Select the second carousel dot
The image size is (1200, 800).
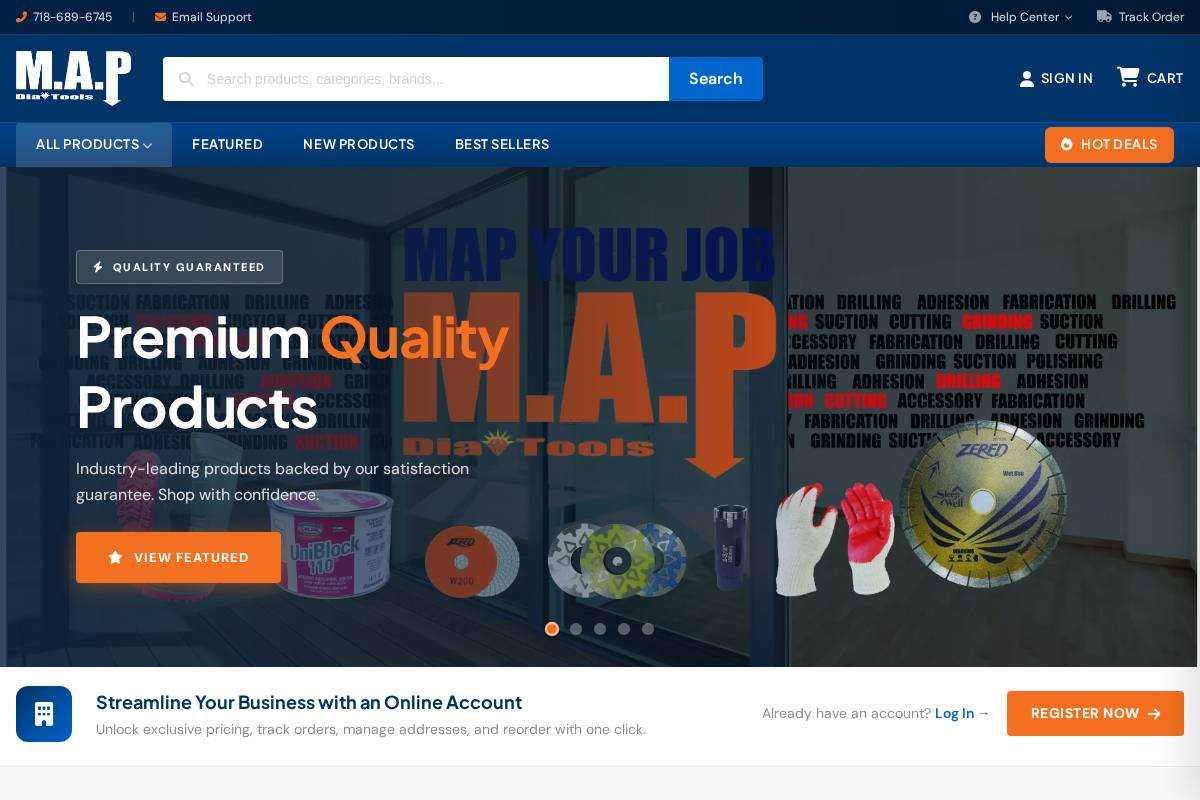click(576, 629)
